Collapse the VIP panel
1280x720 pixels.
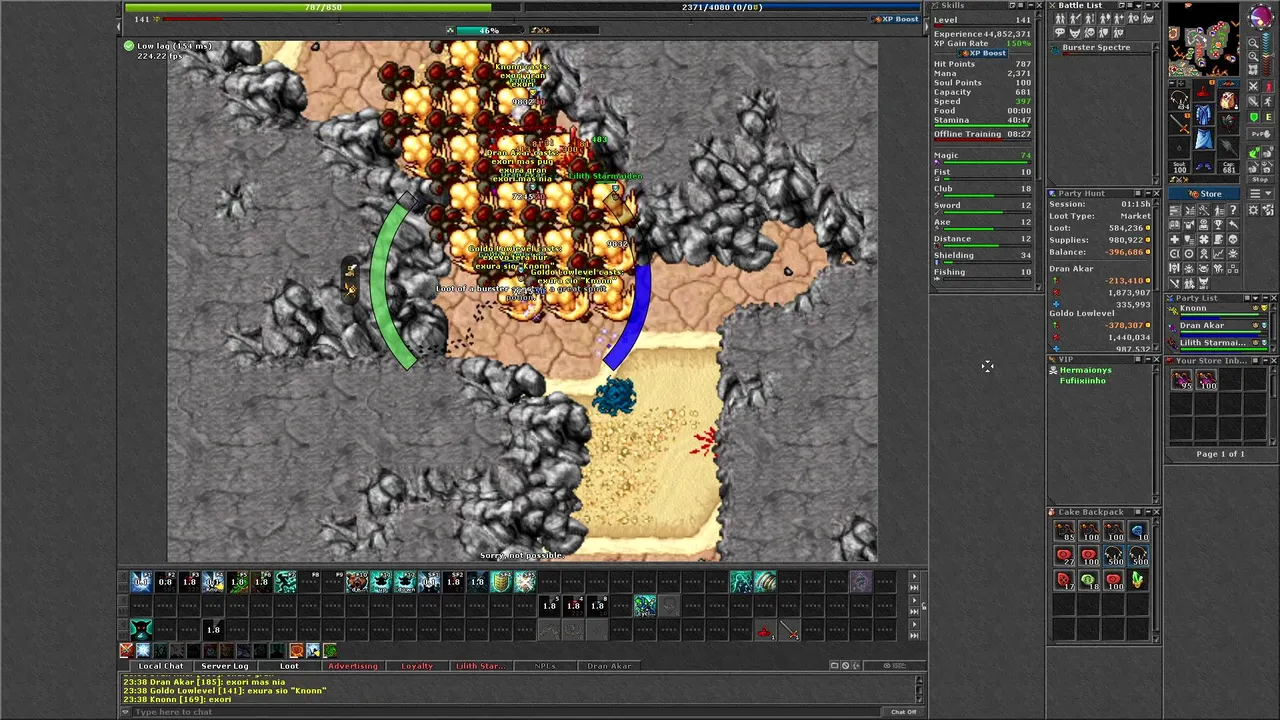(x=1148, y=359)
